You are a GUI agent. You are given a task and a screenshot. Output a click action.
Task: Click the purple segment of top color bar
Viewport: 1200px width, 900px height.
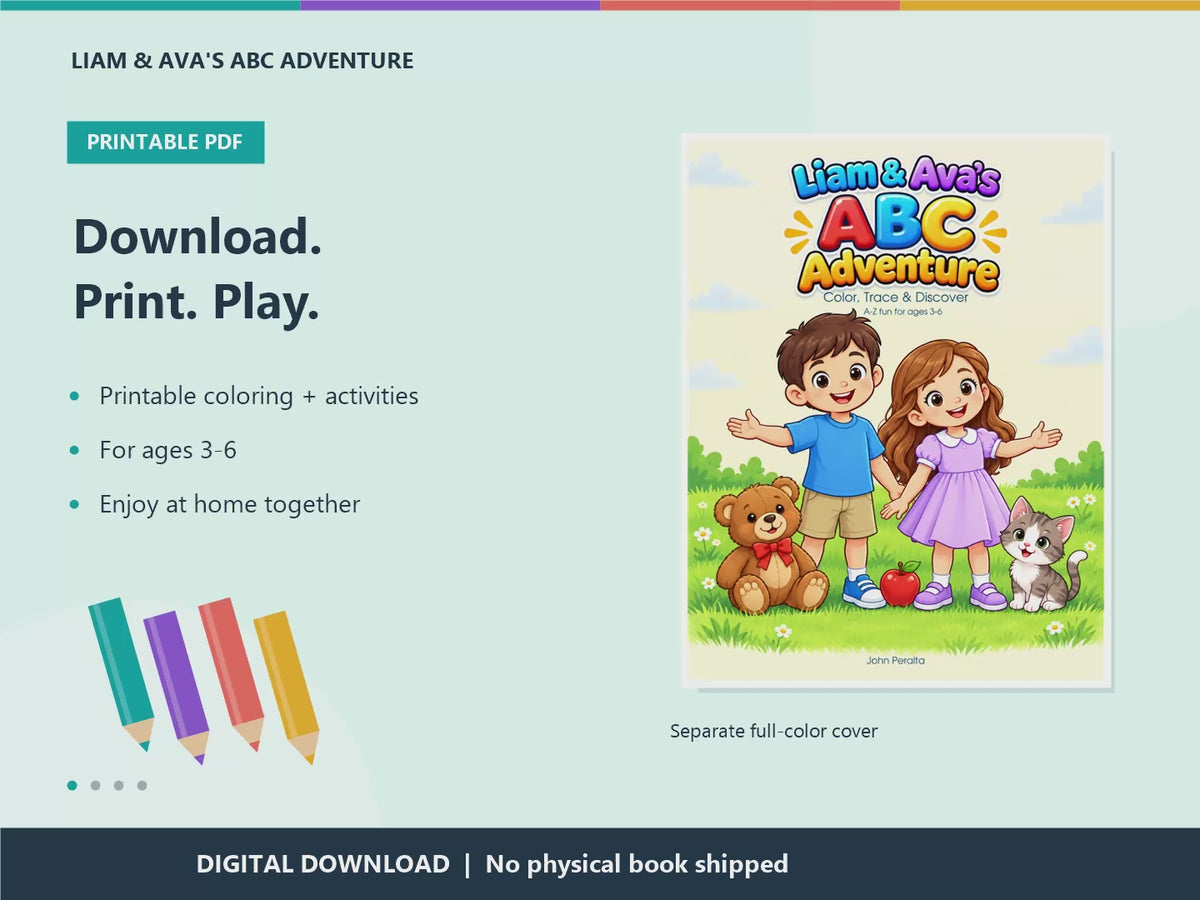click(450, 5)
